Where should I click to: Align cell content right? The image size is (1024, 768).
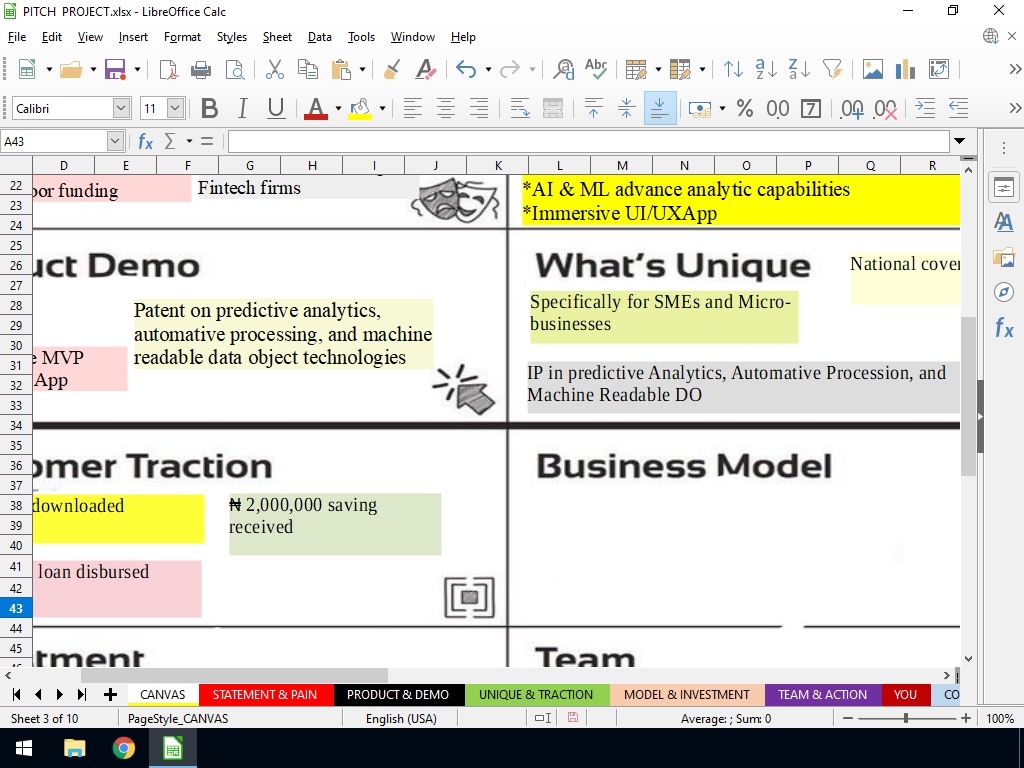[x=479, y=108]
